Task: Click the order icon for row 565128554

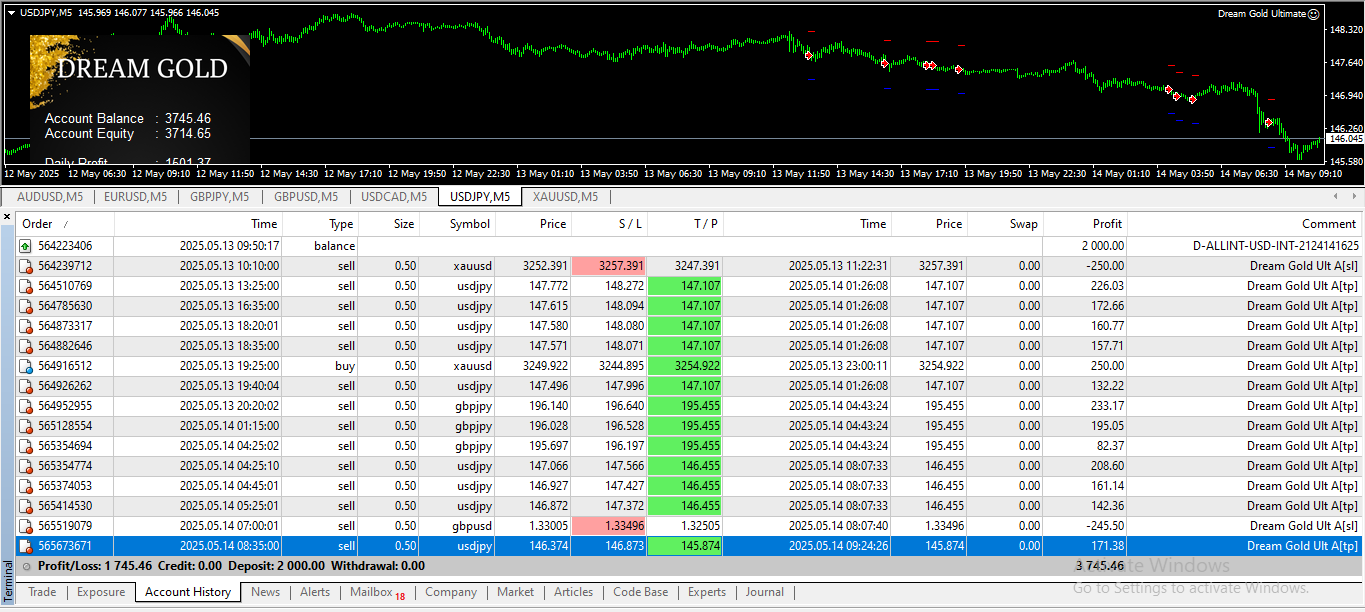Action: (26, 426)
